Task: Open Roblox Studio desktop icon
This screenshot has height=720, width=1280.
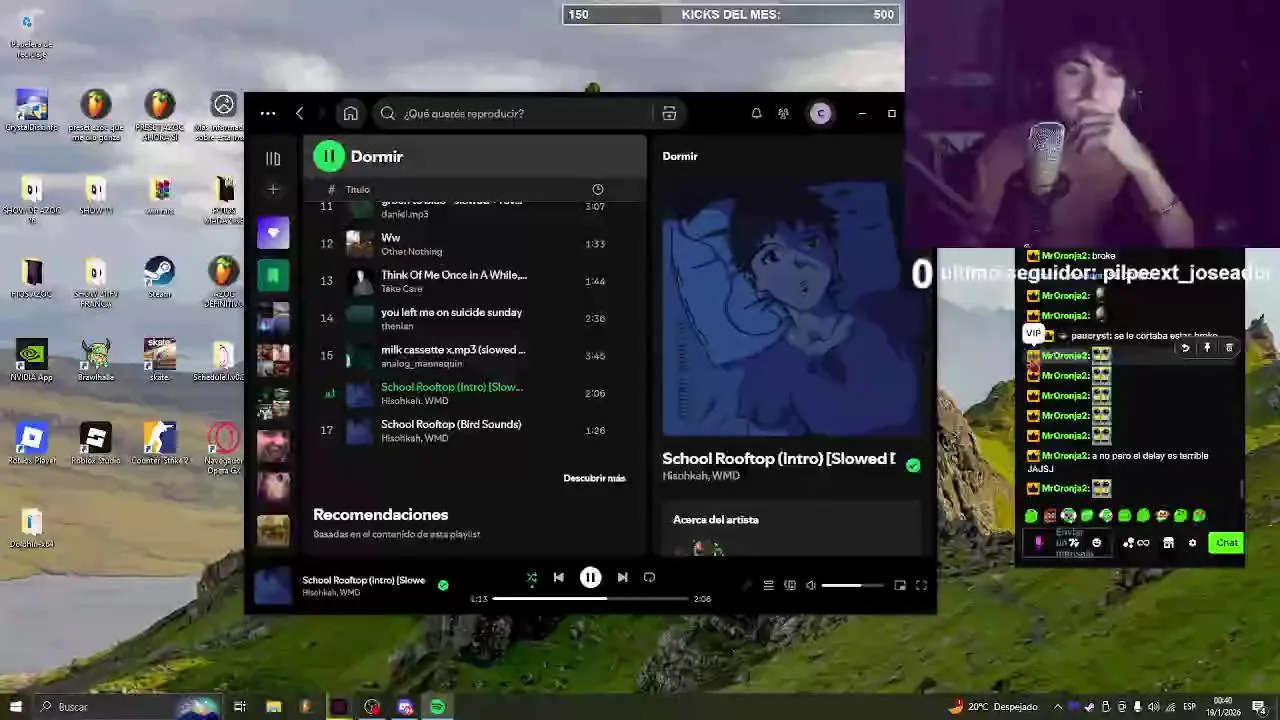Action: 95,444
